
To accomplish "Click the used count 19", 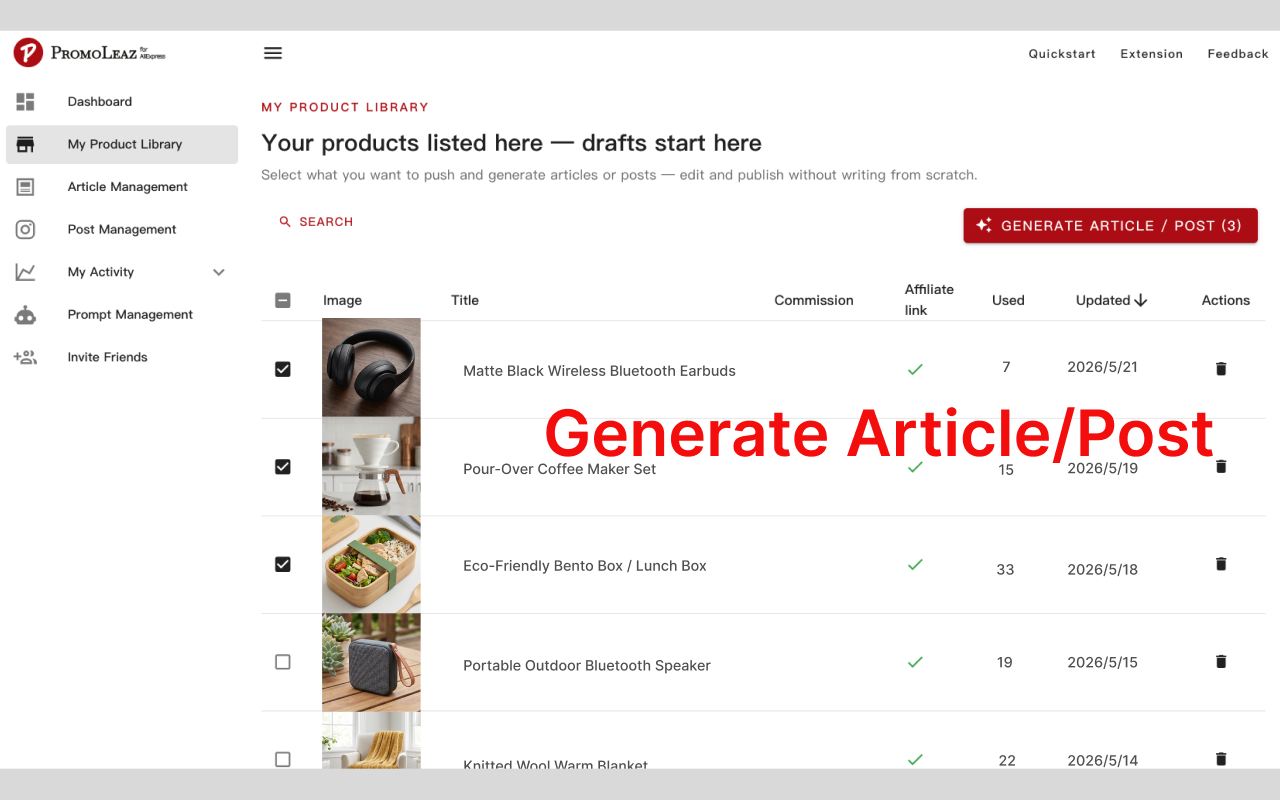I will 1005,662.
